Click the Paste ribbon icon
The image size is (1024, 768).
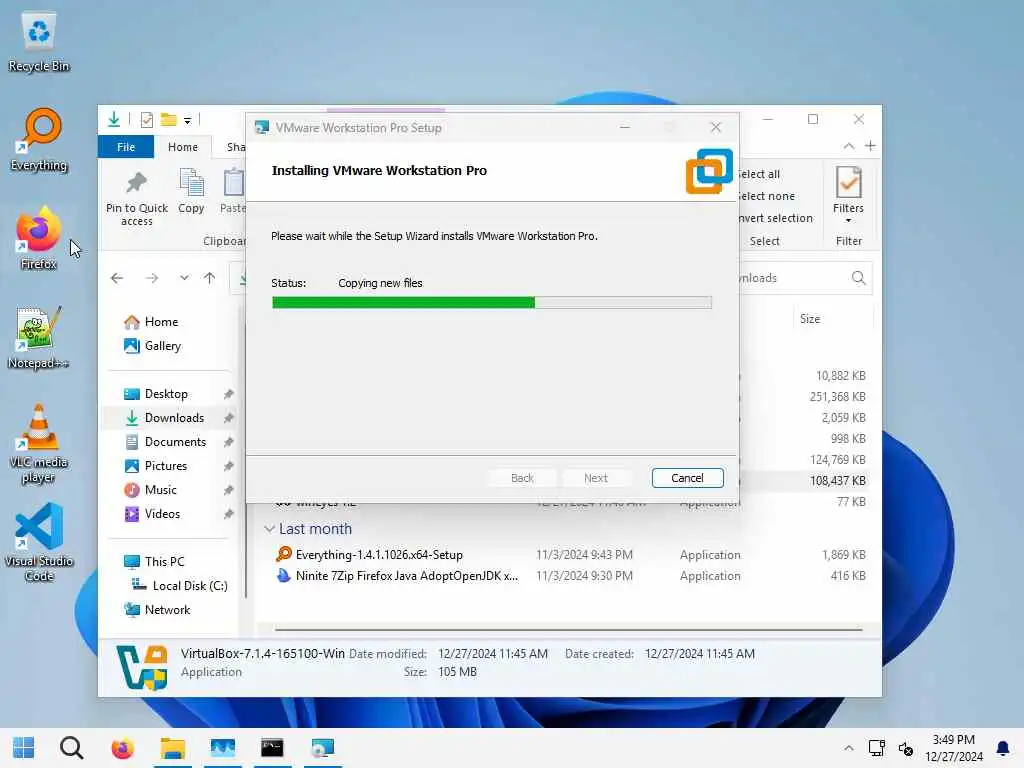coord(232,191)
